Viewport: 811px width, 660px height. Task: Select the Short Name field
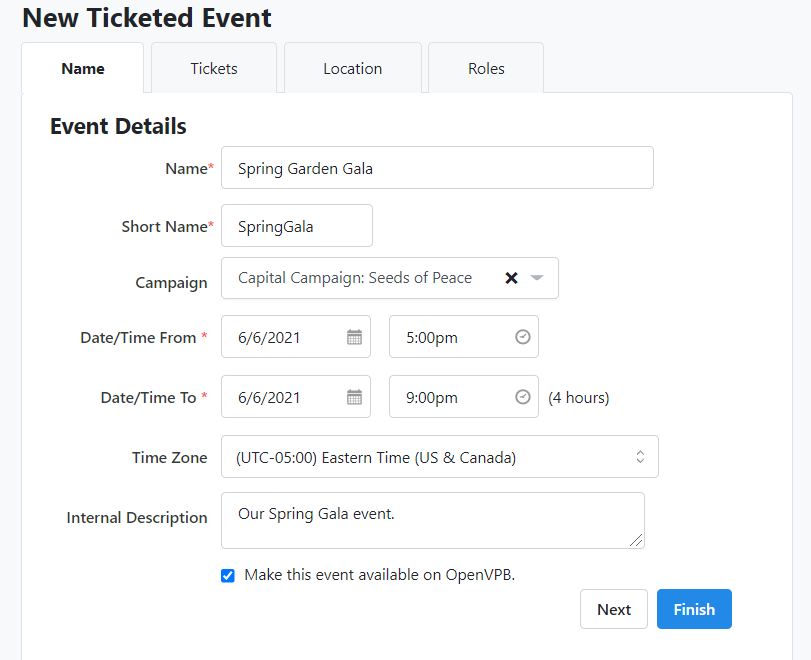pos(296,225)
